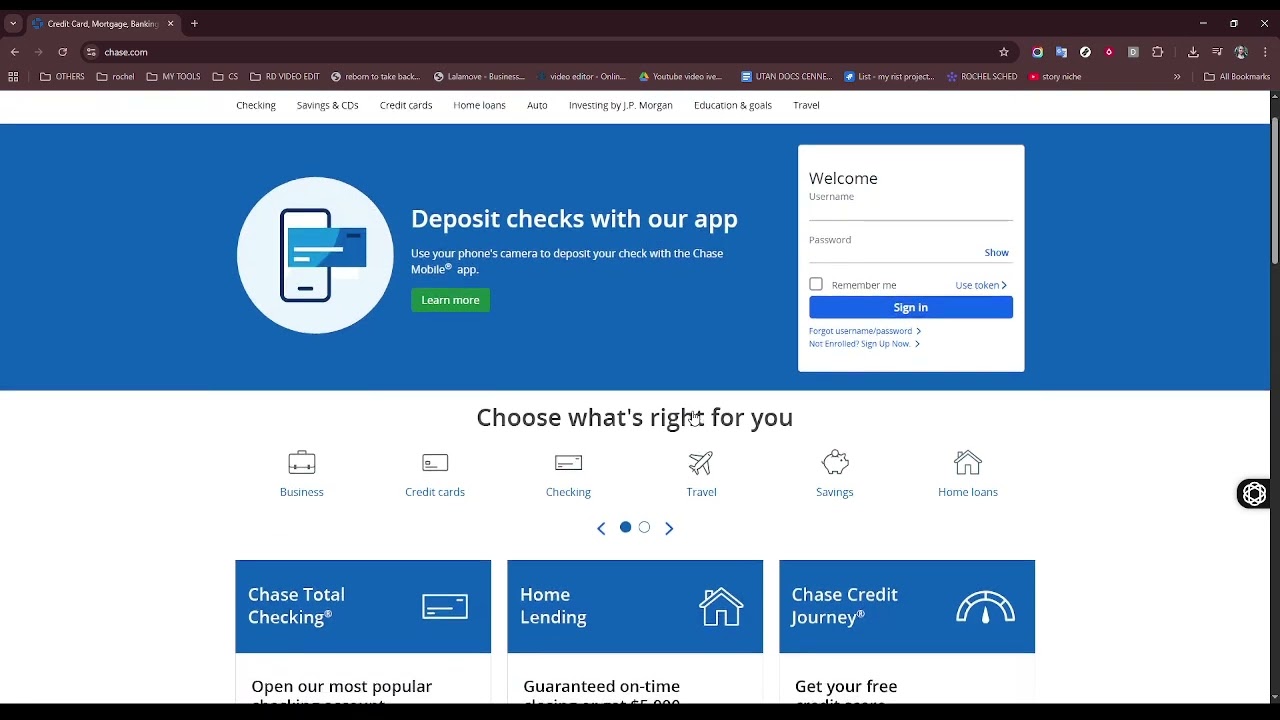
Task: Open the apps grid in bookmarks bar
Action: (13, 77)
